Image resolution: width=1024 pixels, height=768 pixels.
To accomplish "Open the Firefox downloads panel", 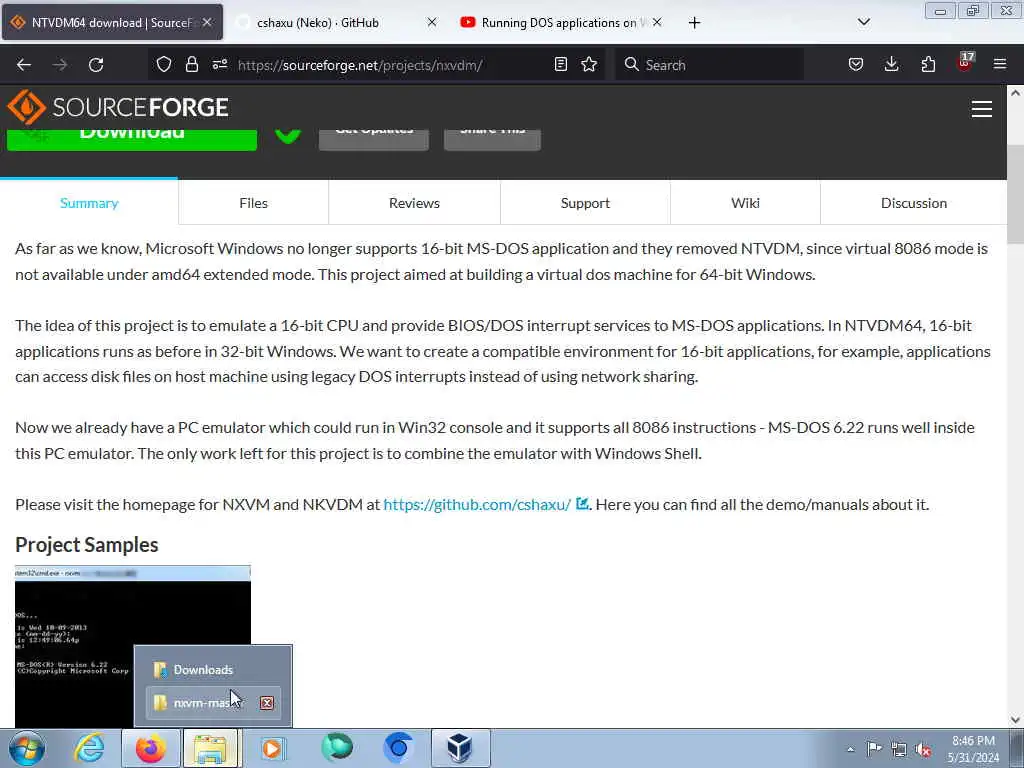I will [x=891, y=64].
